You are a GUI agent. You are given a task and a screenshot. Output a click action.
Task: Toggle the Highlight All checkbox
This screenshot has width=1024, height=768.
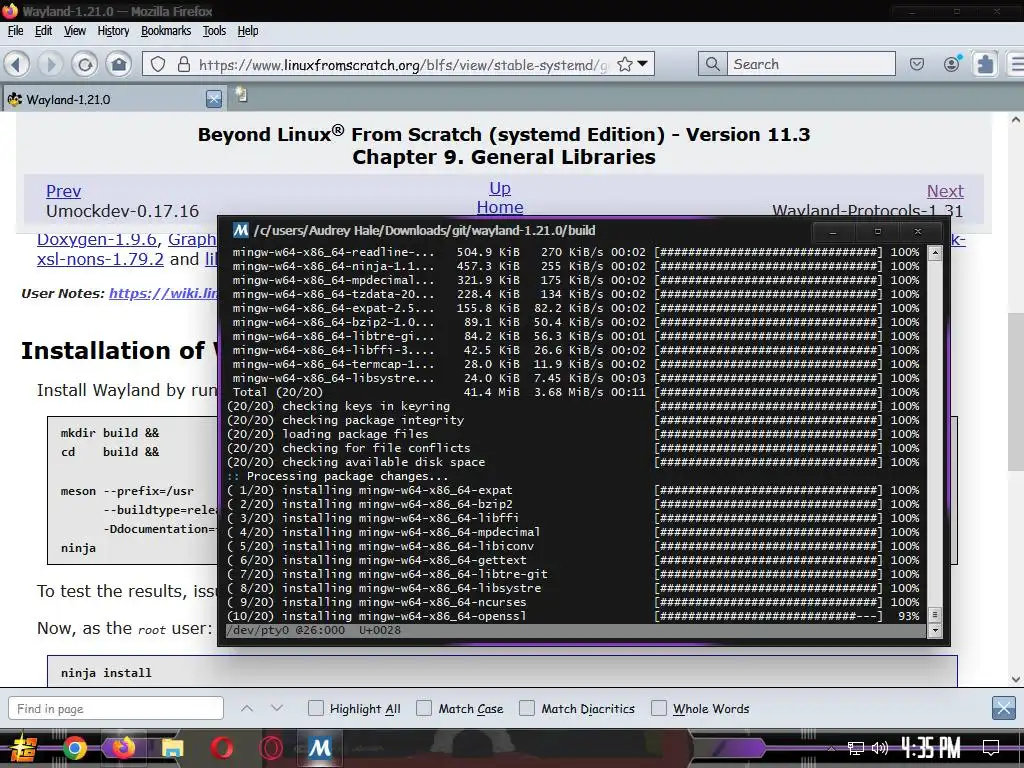click(315, 708)
